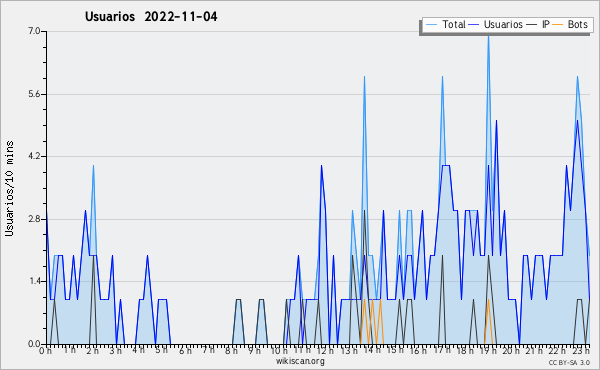600x370 pixels.
Task: Click the Total peak of 6 near 17 h
Action: tap(442, 77)
